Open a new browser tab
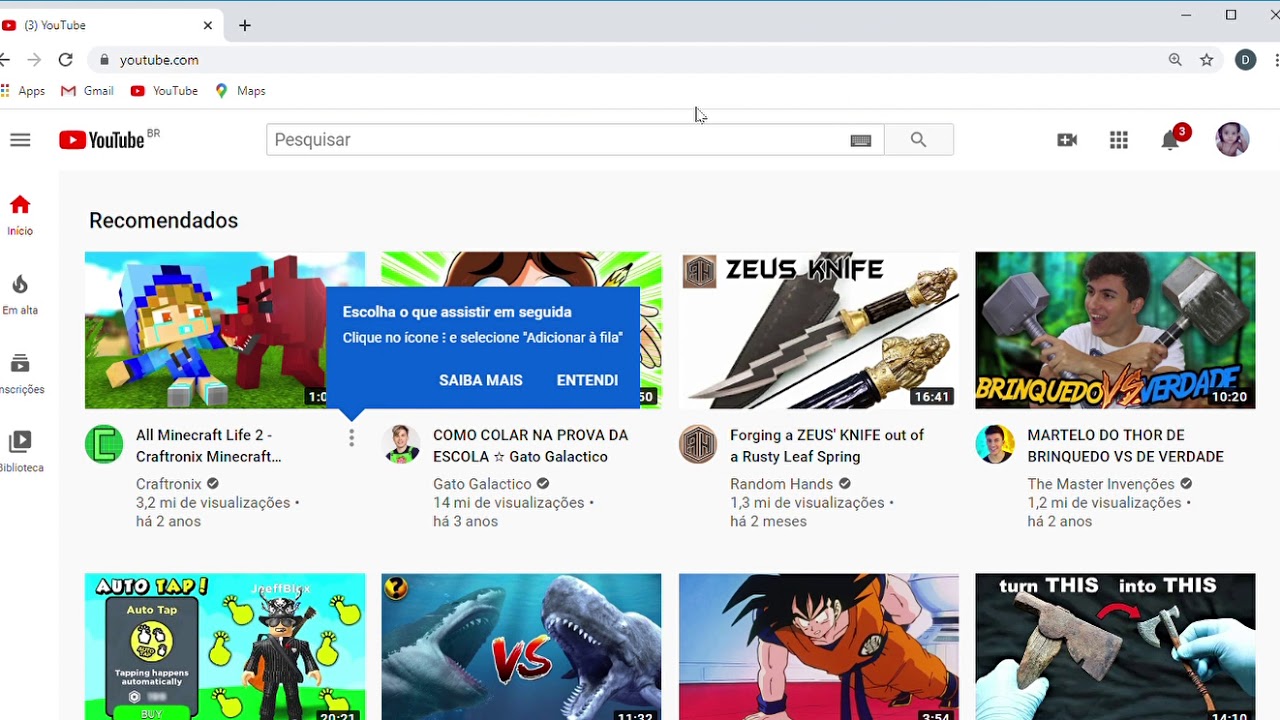The image size is (1280, 720). point(245,25)
